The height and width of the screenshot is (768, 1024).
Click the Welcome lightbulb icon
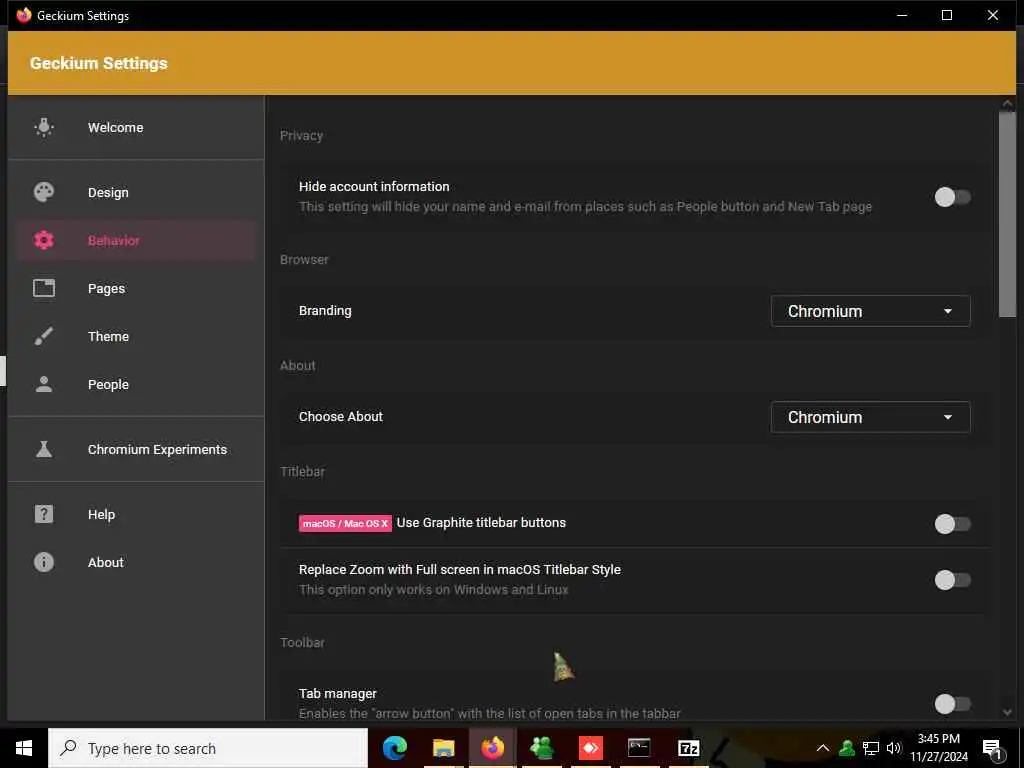pos(44,127)
